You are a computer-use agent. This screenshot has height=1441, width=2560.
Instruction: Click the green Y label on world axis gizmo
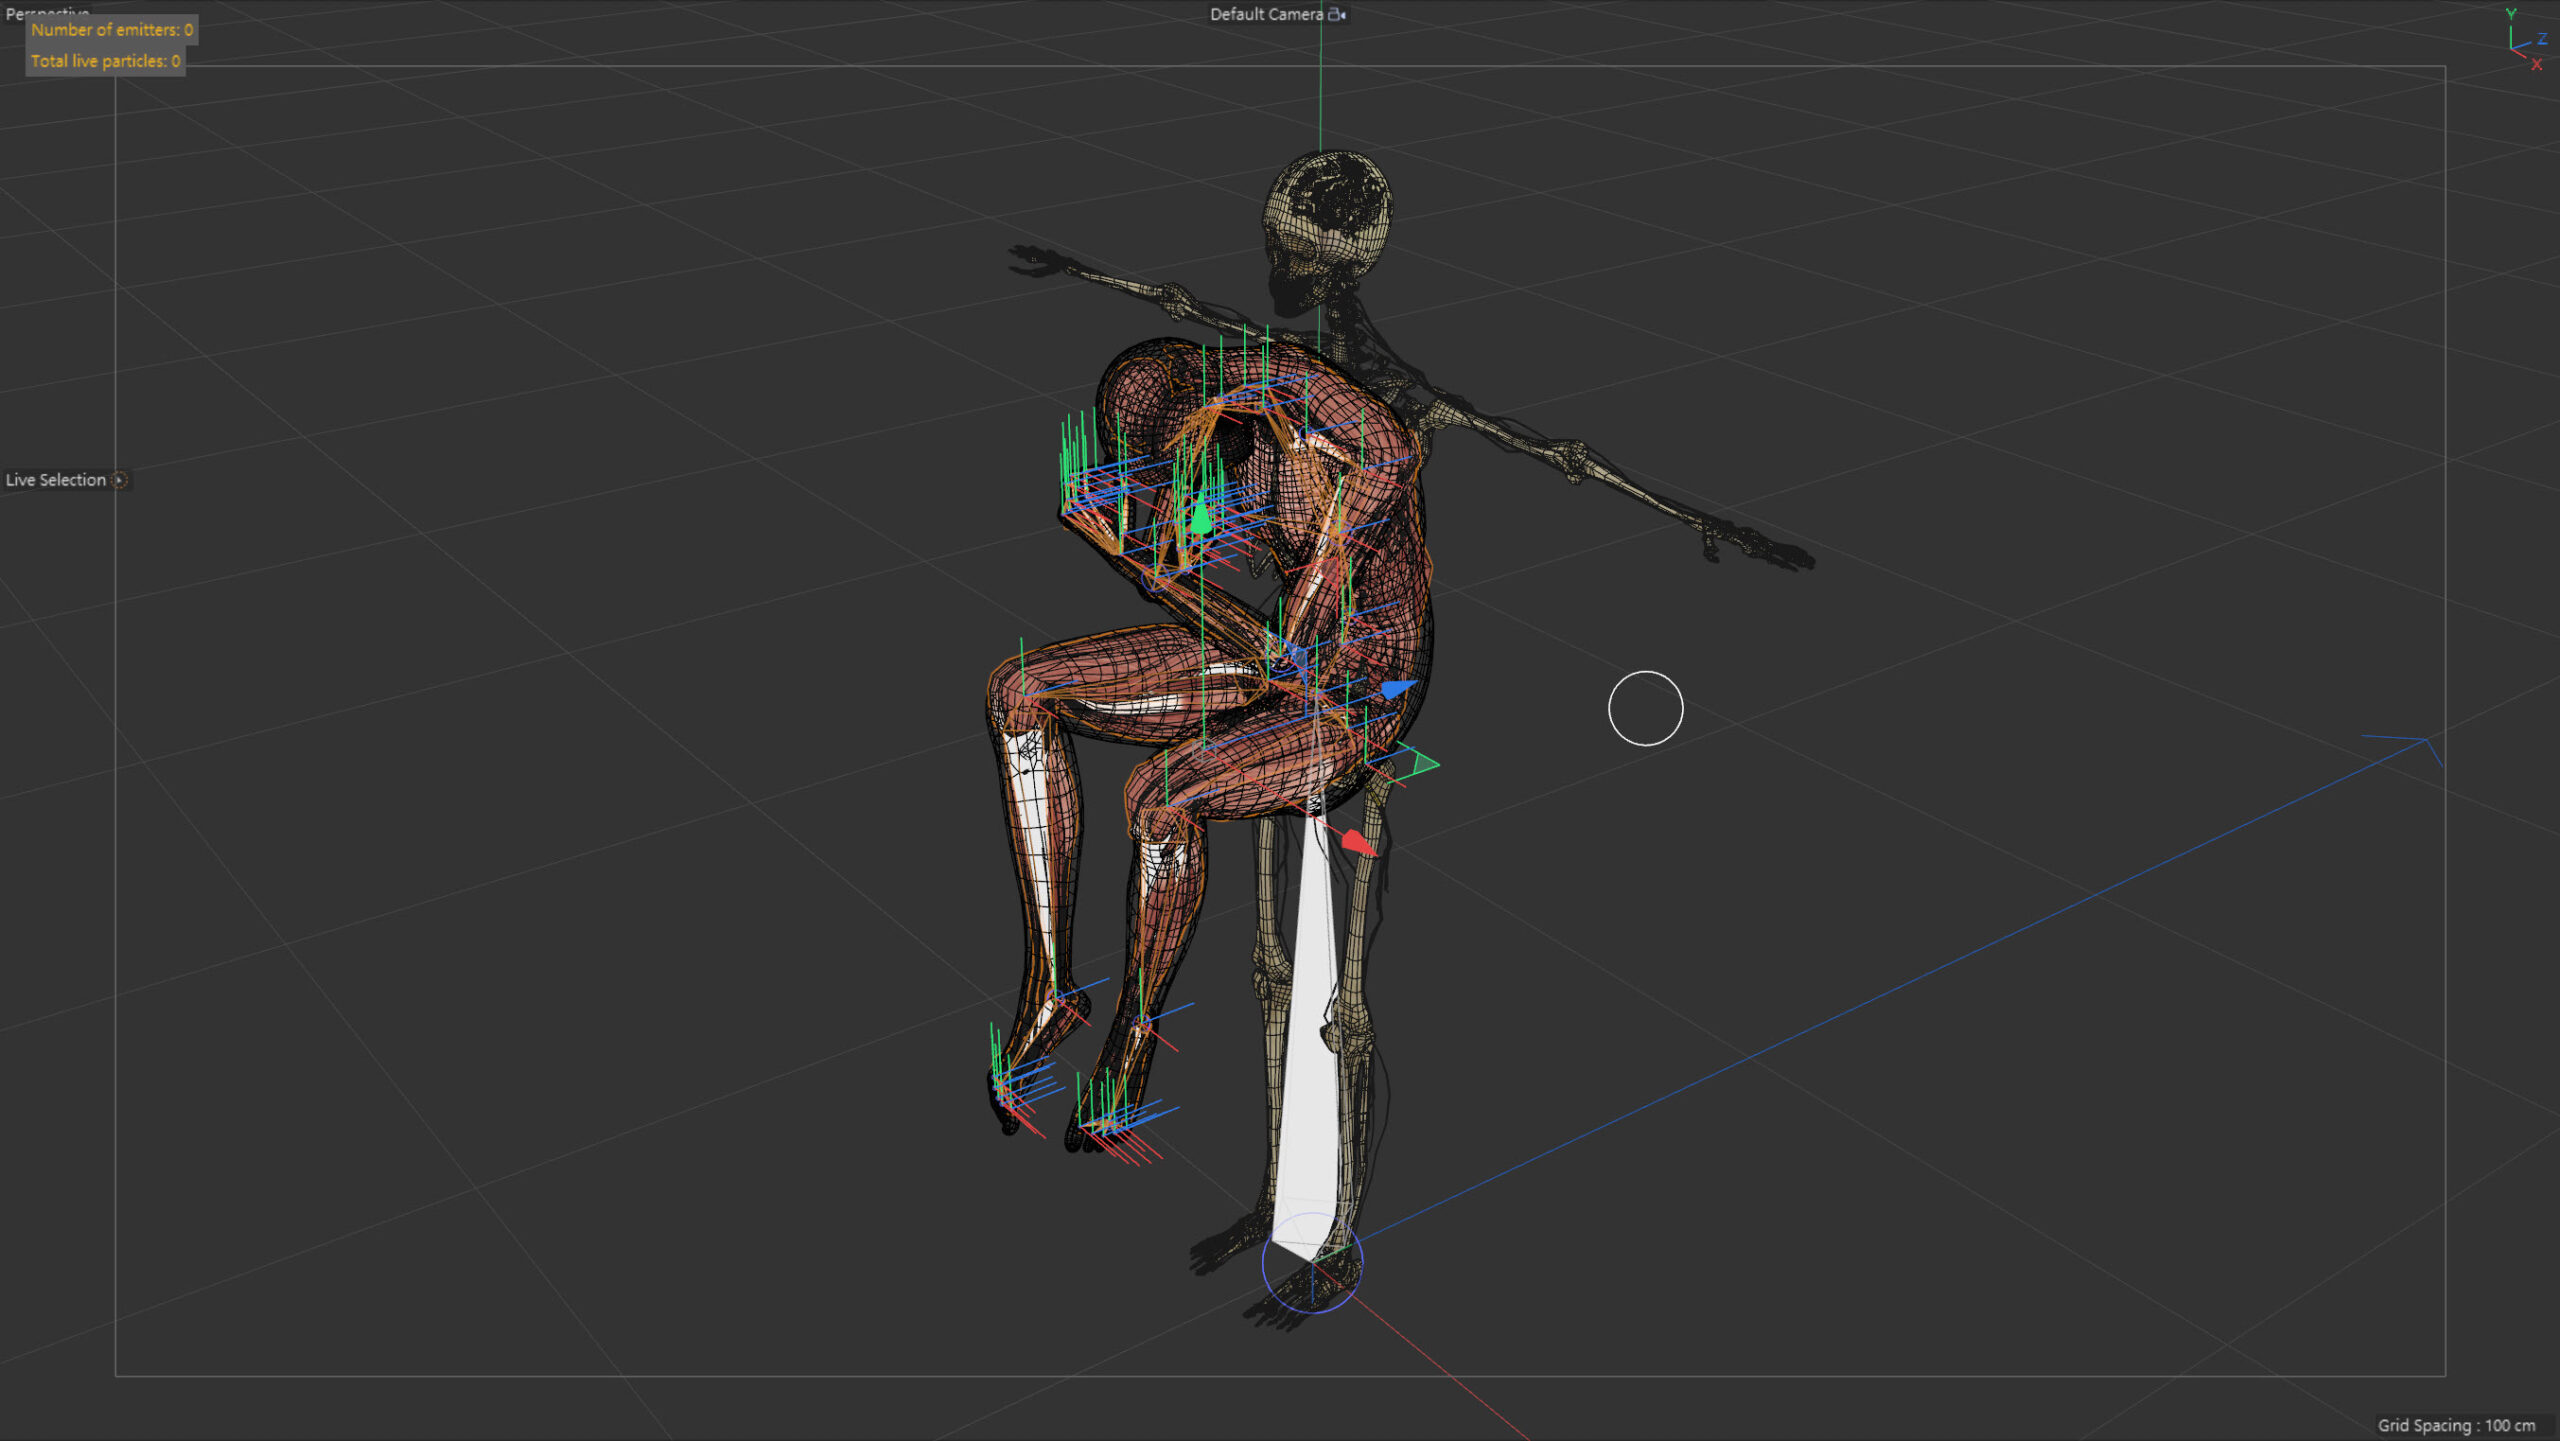click(x=2510, y=14)
